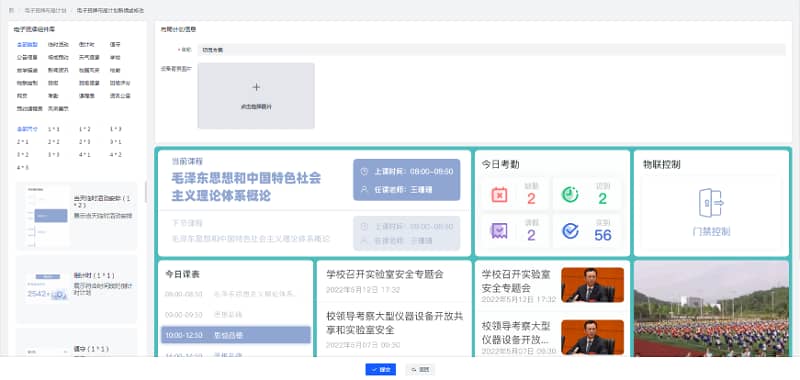Click the teacher person icon beside 任课老师

point(364,189)
